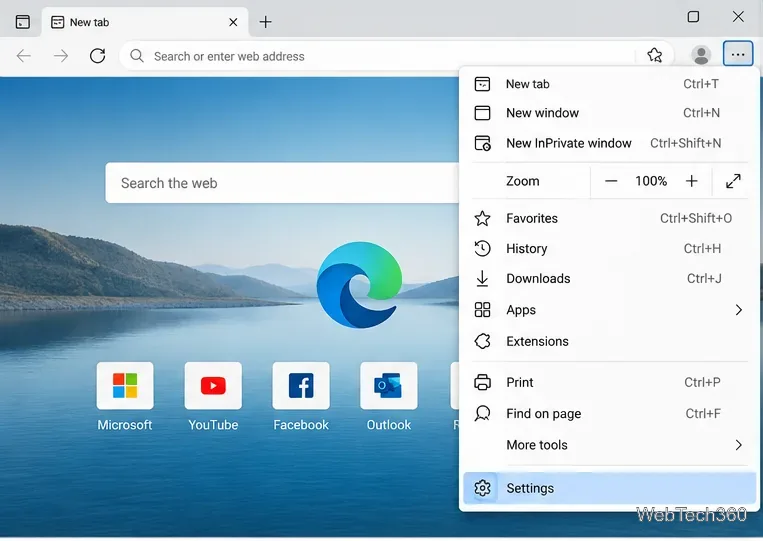Click the YouTube label under tile
The height and width of the screenshot is (541, 763).
[x=213, y=425]
